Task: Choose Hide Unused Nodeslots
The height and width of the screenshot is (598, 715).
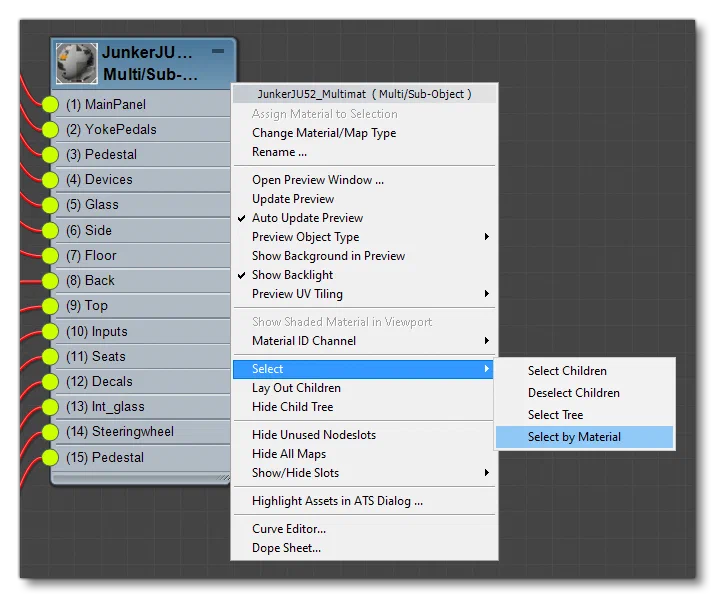Action: (x=364, y=435)
